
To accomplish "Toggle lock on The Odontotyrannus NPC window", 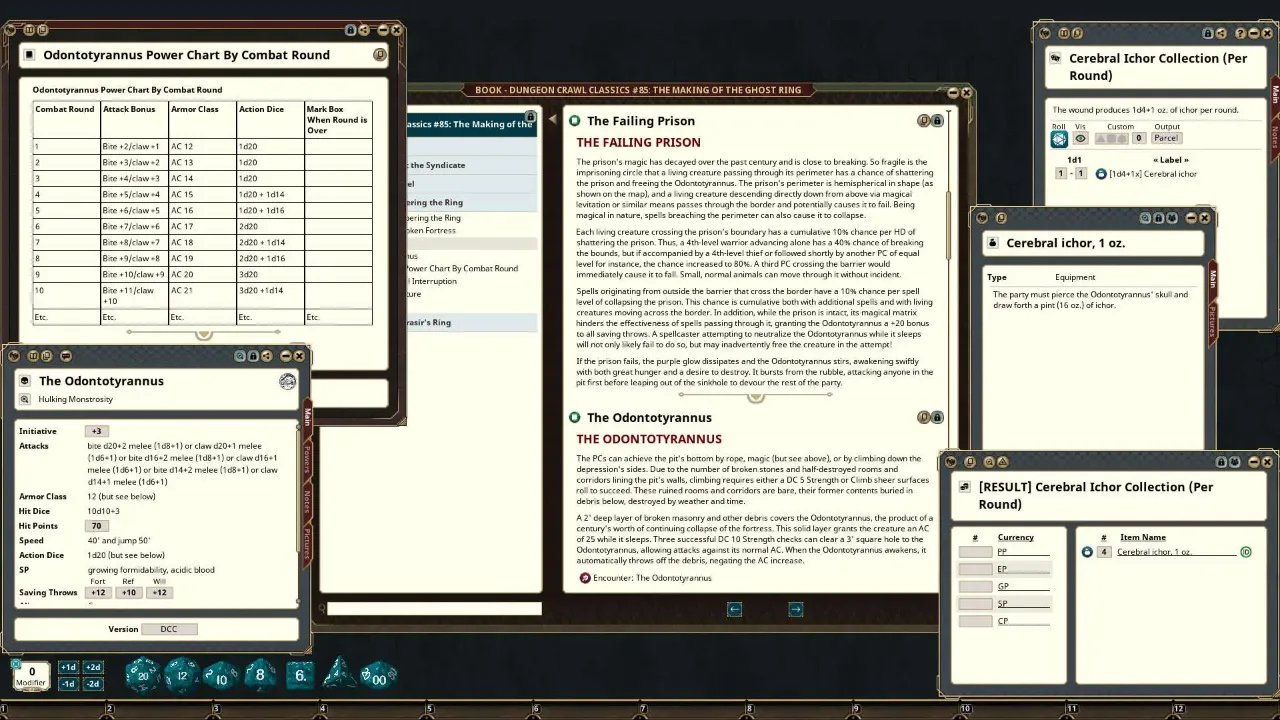I will [254, 356].
